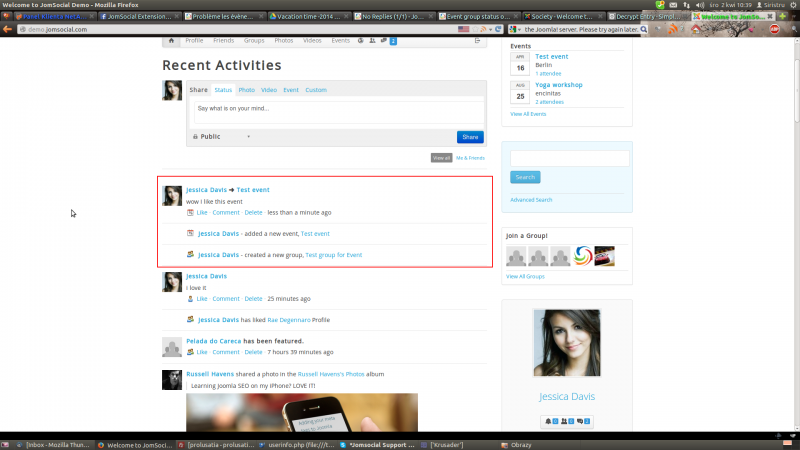800x450 pixels.
Task: Open Events menu in JomSocial toolbar
Action: [x=340, y=41]
